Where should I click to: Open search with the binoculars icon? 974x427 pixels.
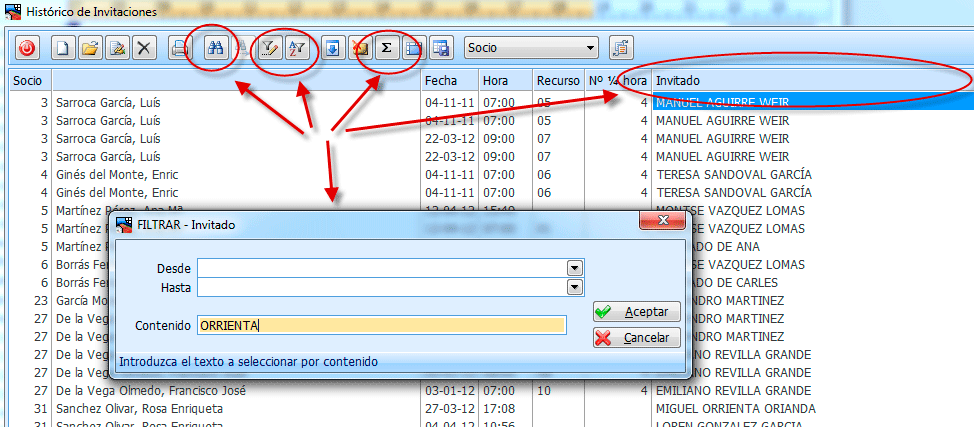[213, 47]
